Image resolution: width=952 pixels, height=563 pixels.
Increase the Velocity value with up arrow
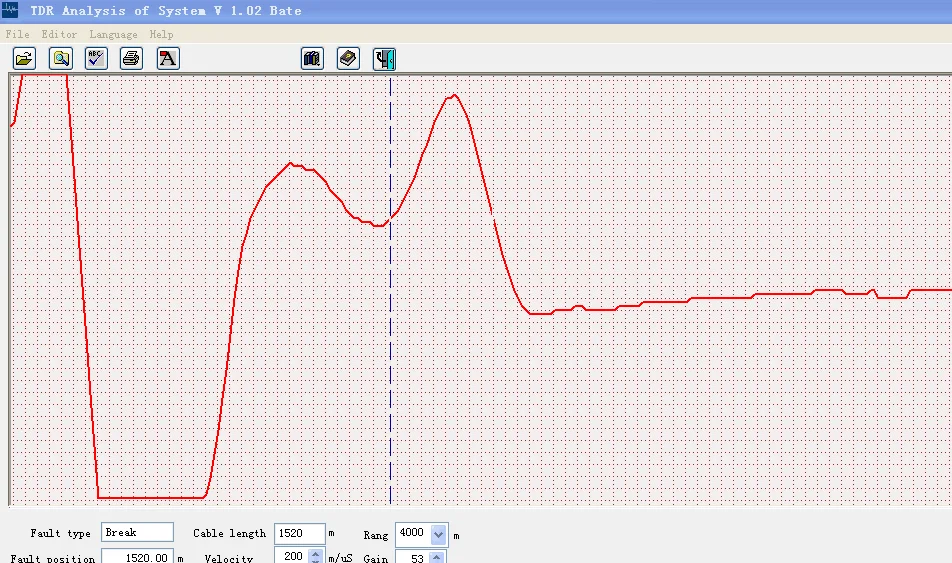(315, 552)
